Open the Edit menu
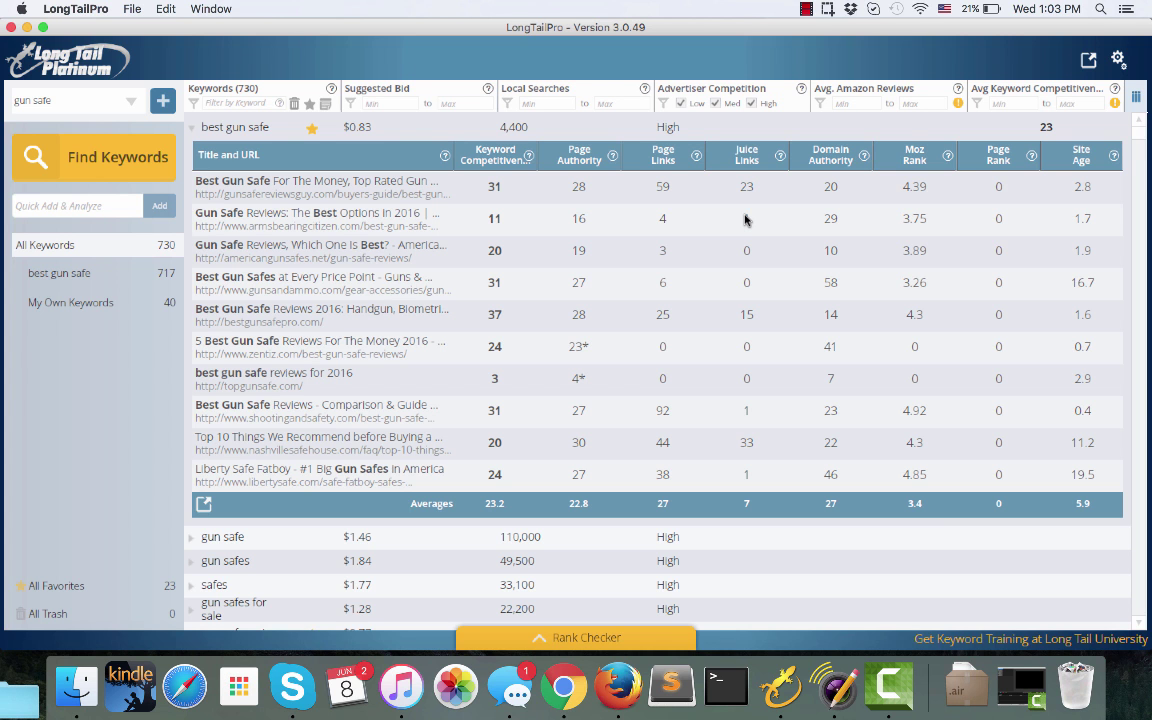1152x720 pixels. pos(165,9)
